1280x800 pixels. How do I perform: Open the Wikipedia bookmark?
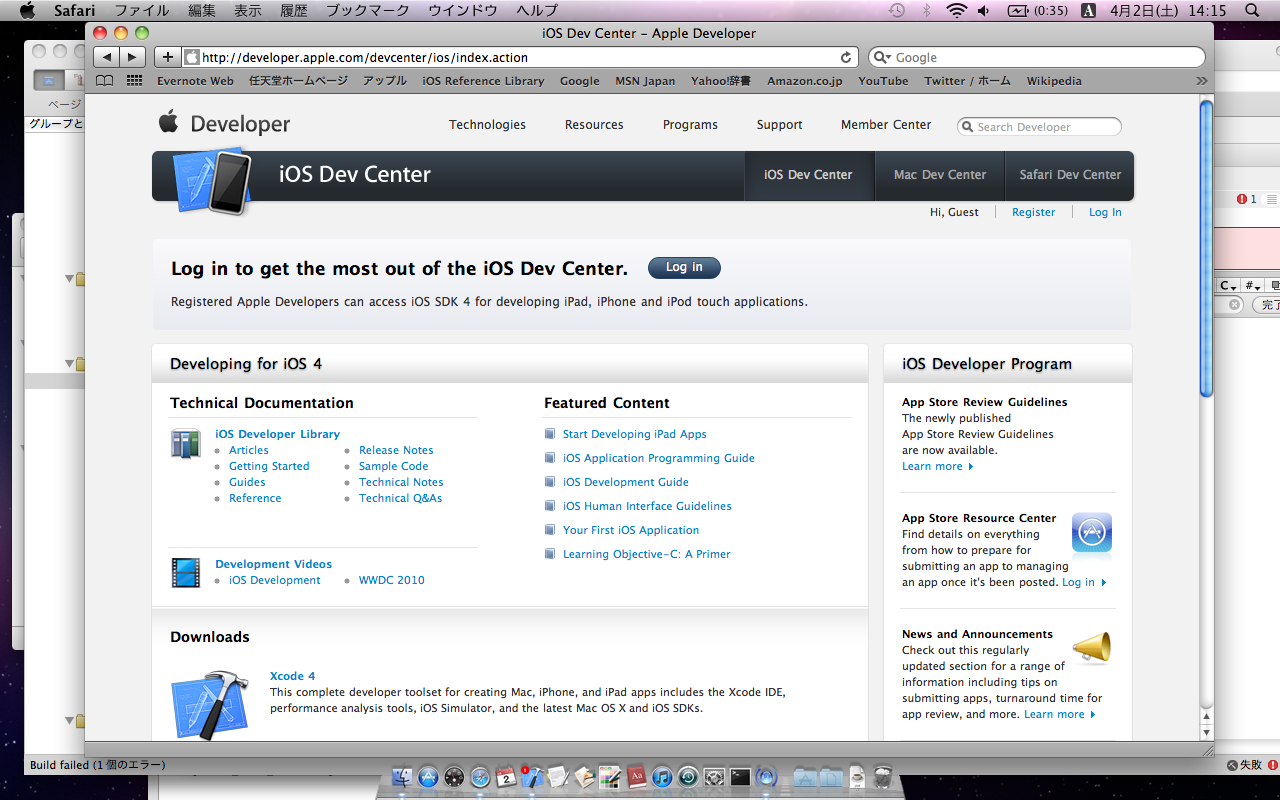tap(1054, 81)
